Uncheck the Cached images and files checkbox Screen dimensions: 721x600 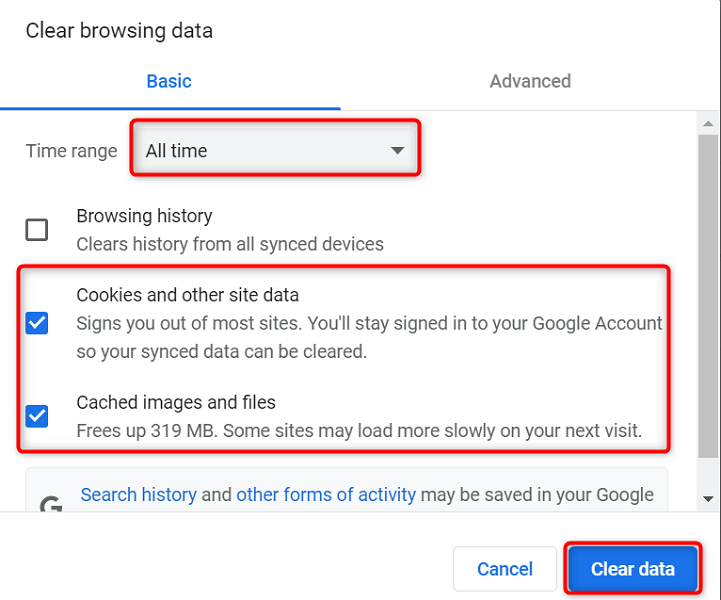[37, 415]
